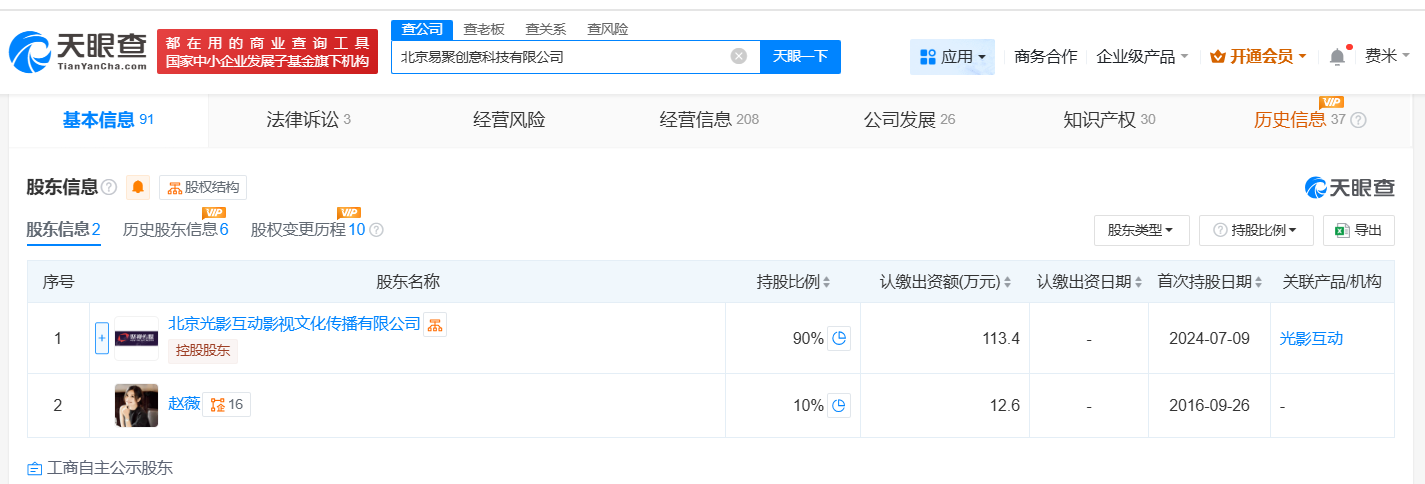Clear the search box with X icon
Viewport: 1425px width, 484px height.
(x=739, y=56)
